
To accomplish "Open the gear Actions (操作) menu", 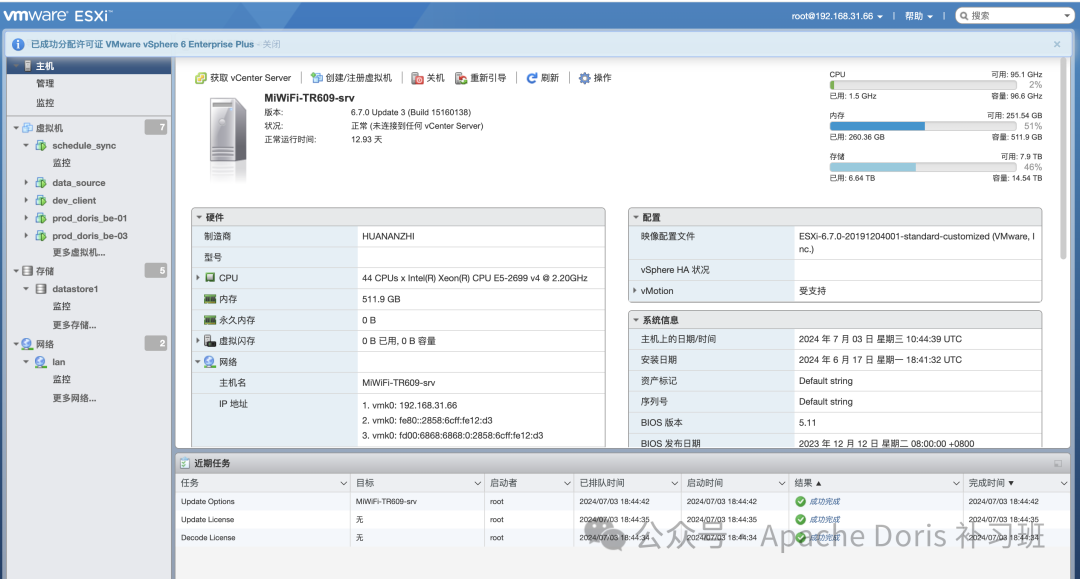I will coord(596,78).
